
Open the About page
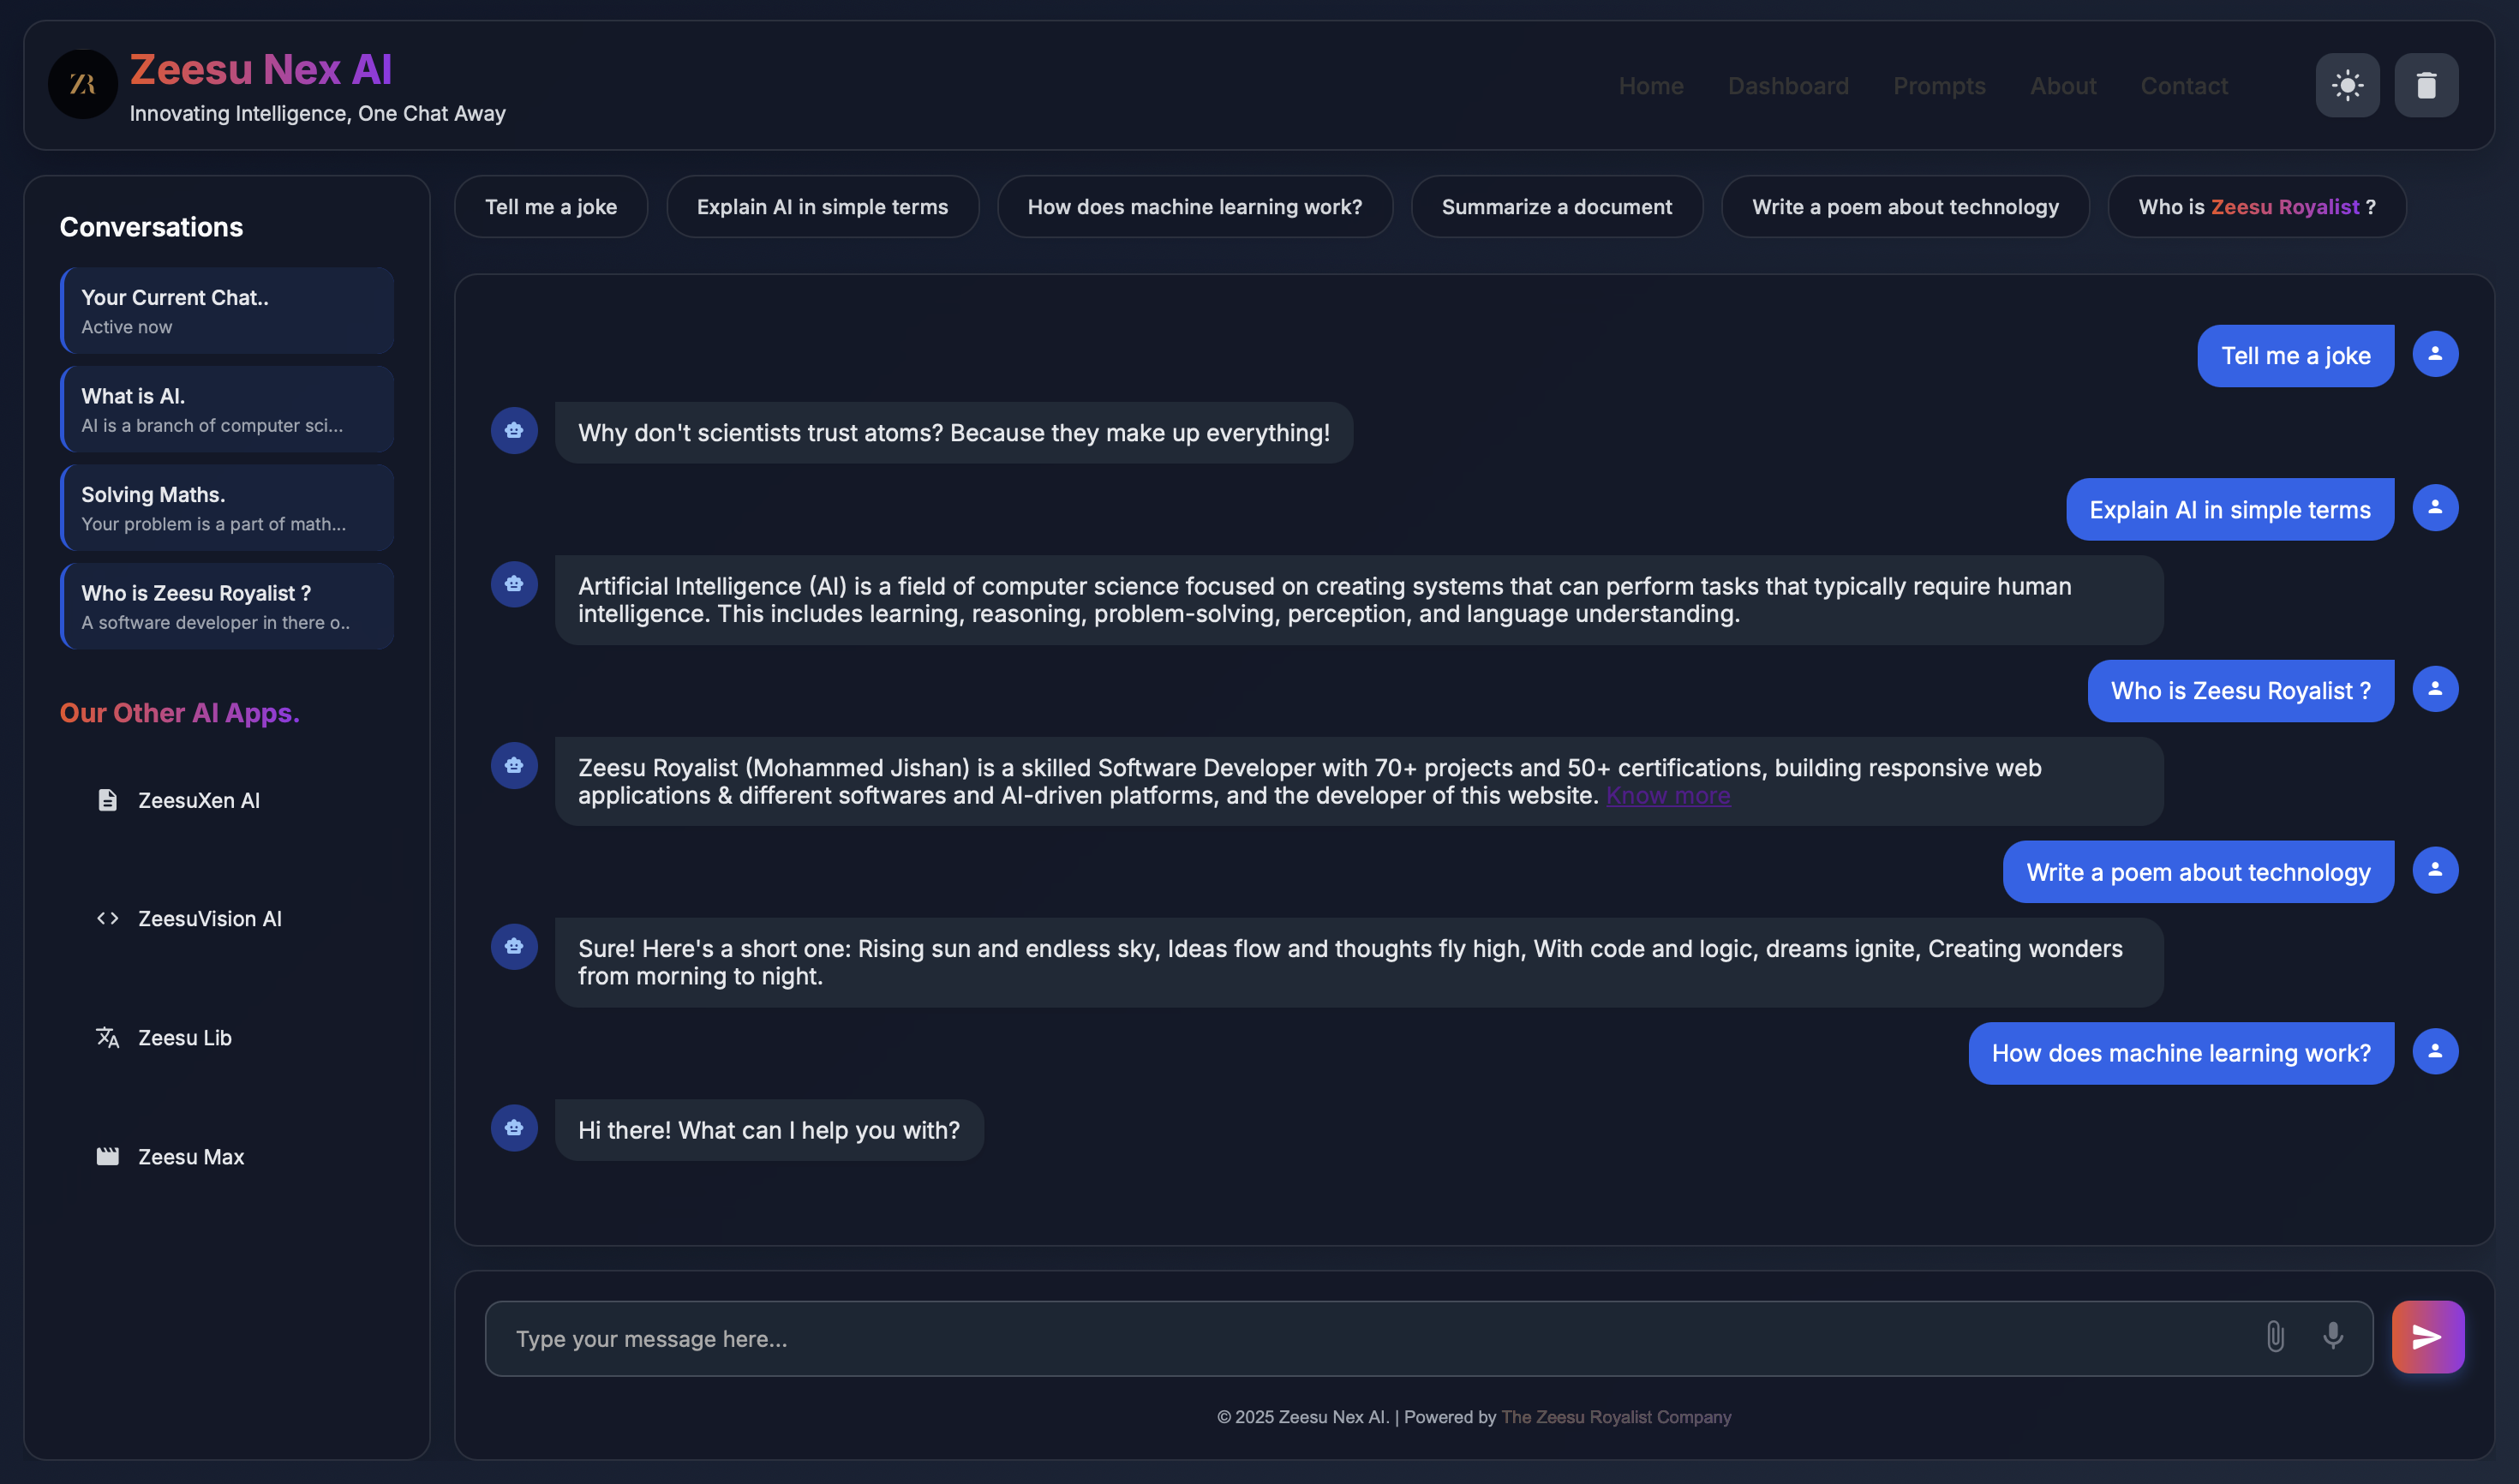pos(2063,86)
